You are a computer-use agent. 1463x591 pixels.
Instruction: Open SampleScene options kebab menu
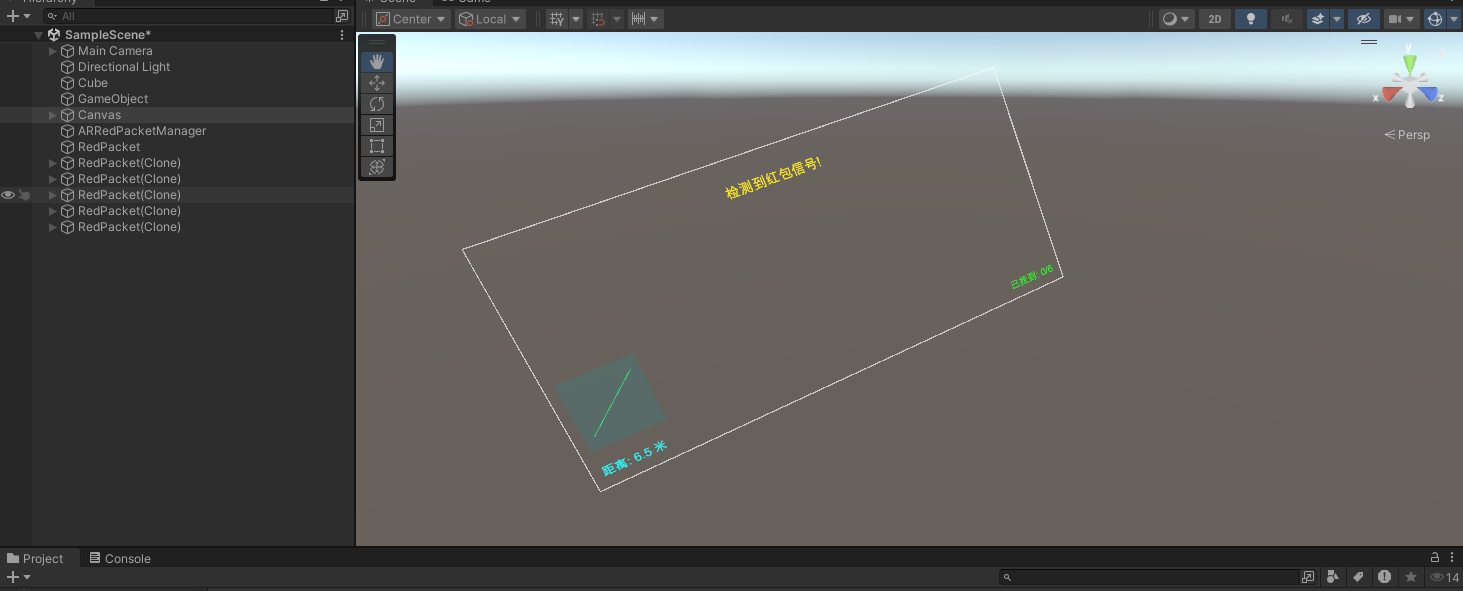click(342, 35)
